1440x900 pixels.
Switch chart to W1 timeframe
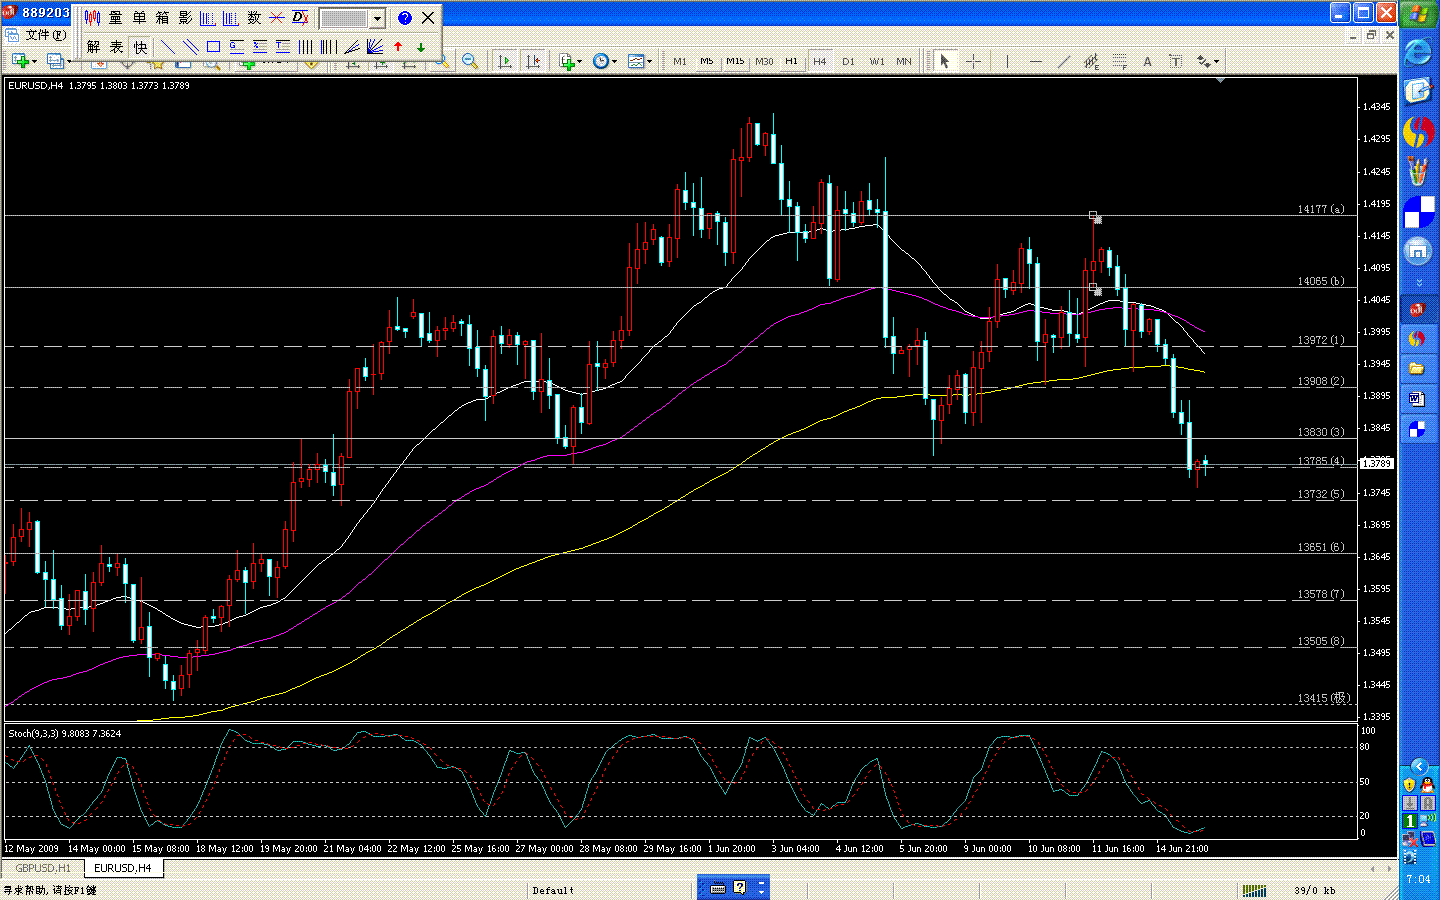877,61
